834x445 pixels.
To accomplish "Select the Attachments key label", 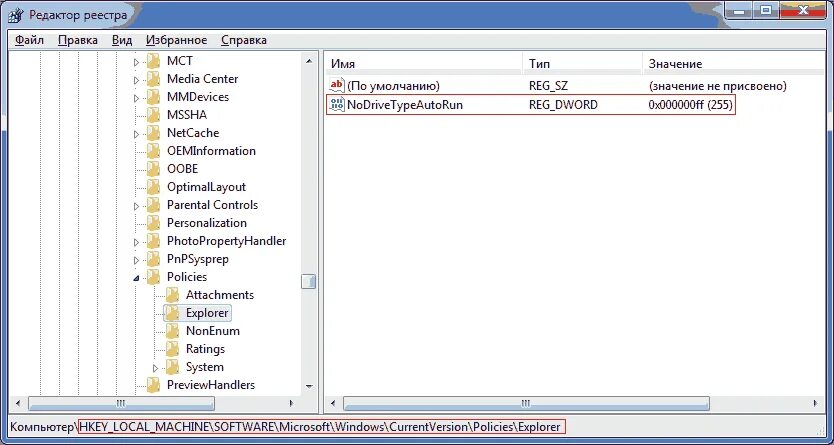I will click(220, 295).
